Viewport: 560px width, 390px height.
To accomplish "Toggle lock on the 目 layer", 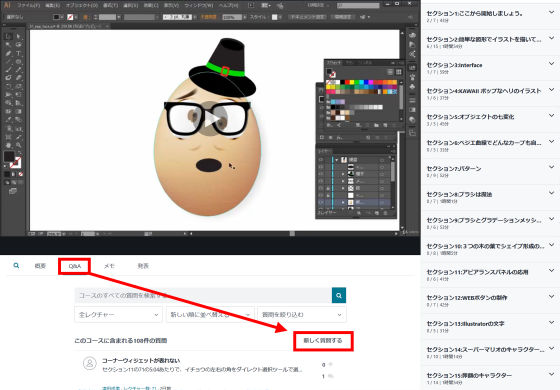I will point(328,188).
